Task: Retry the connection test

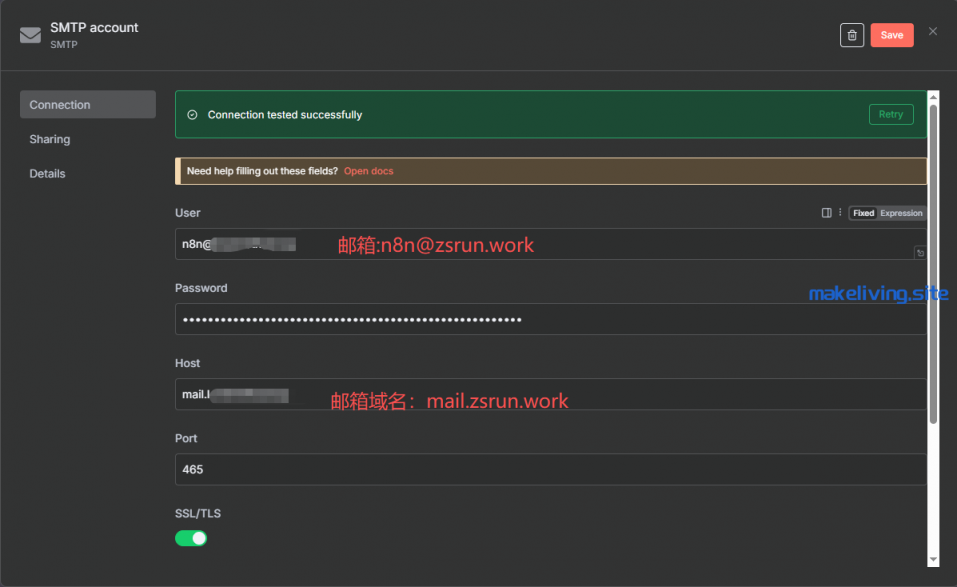Action: coord(890,114)
